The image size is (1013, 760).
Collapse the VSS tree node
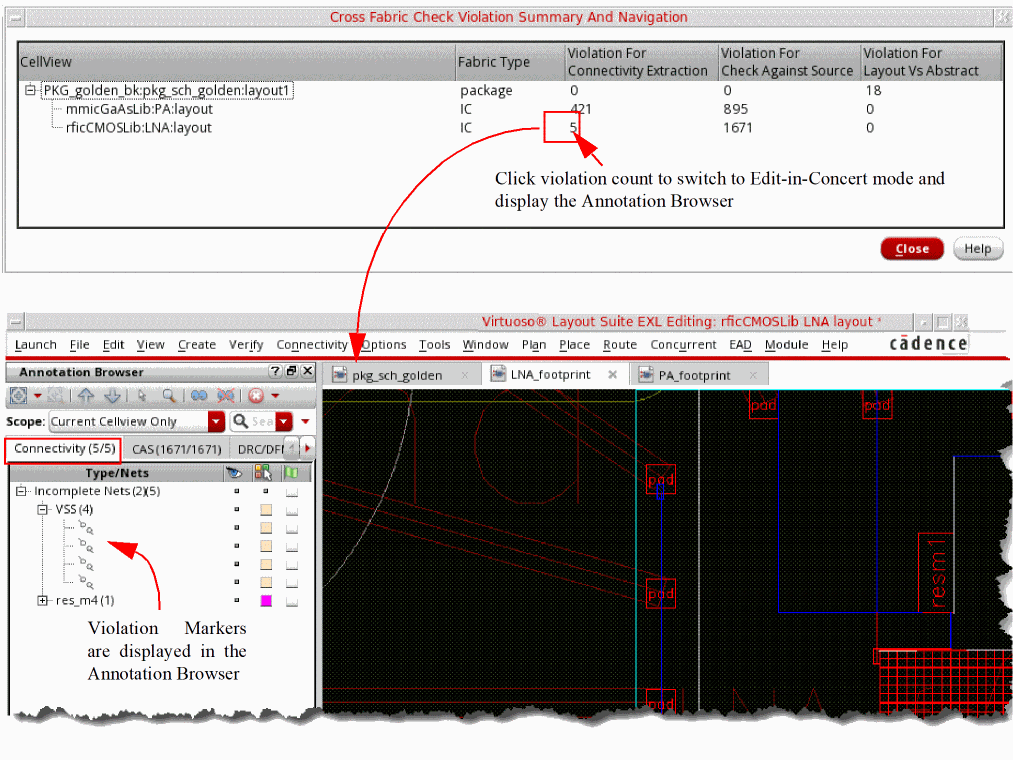point(43,510)
